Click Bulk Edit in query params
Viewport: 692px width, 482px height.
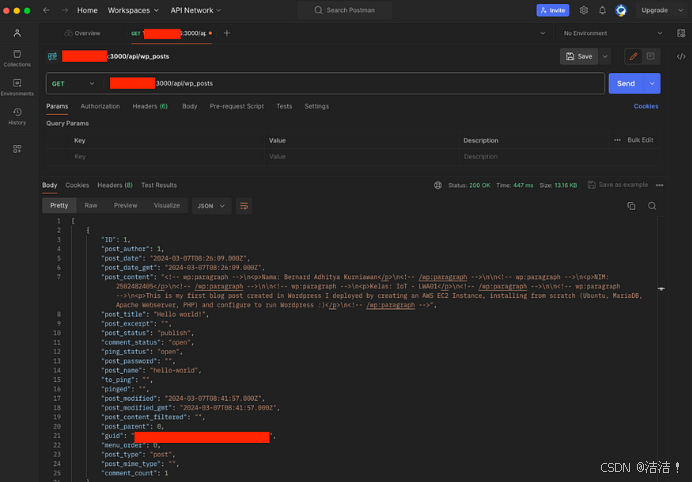tap(640, 140)
